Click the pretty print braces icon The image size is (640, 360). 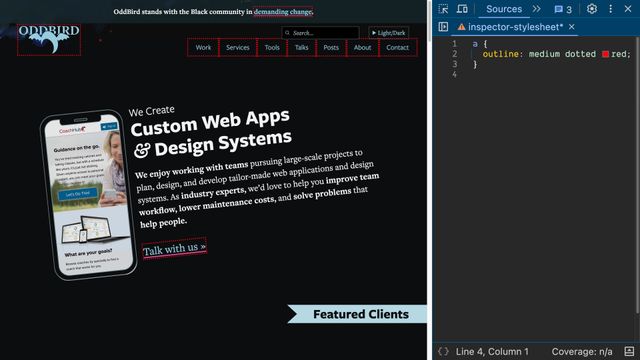coord(443,351)
